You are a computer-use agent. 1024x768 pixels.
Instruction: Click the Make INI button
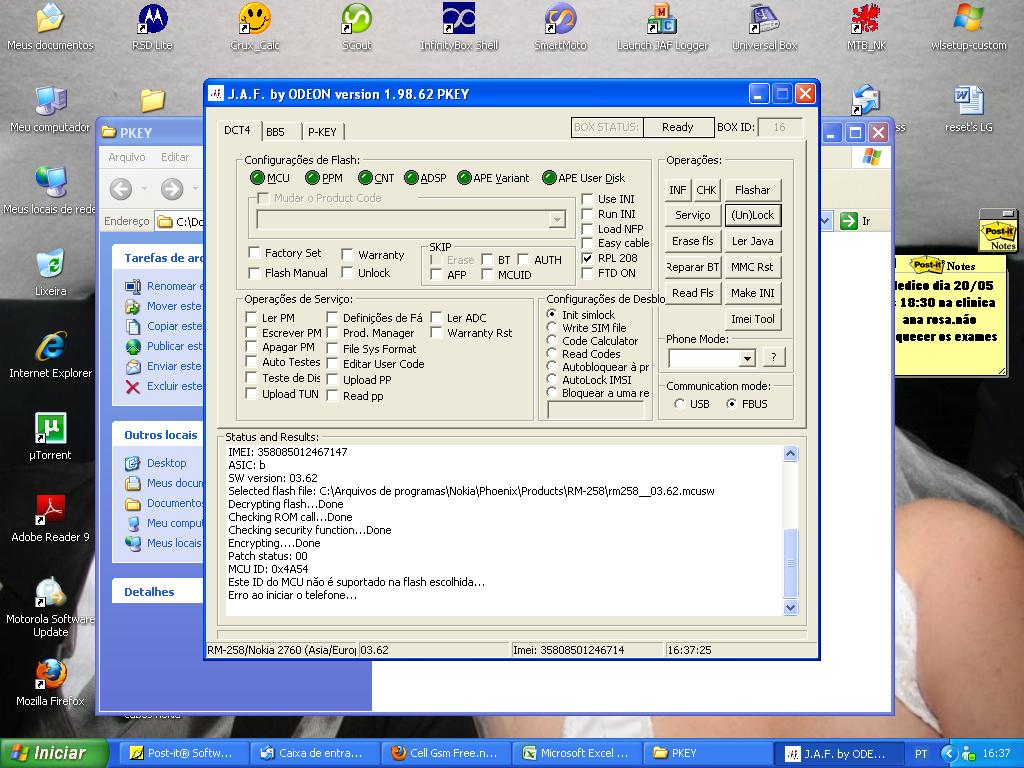(752, 293)
